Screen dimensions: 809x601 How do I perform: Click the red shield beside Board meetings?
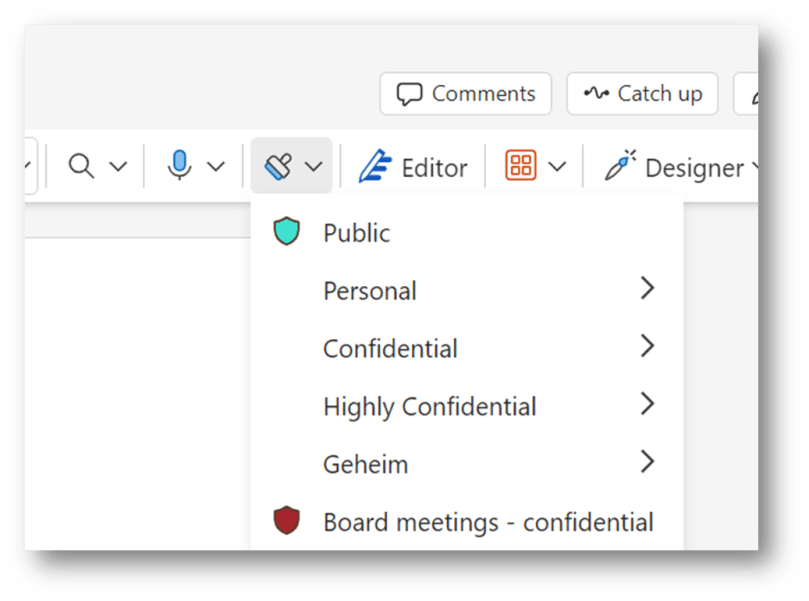288,520
